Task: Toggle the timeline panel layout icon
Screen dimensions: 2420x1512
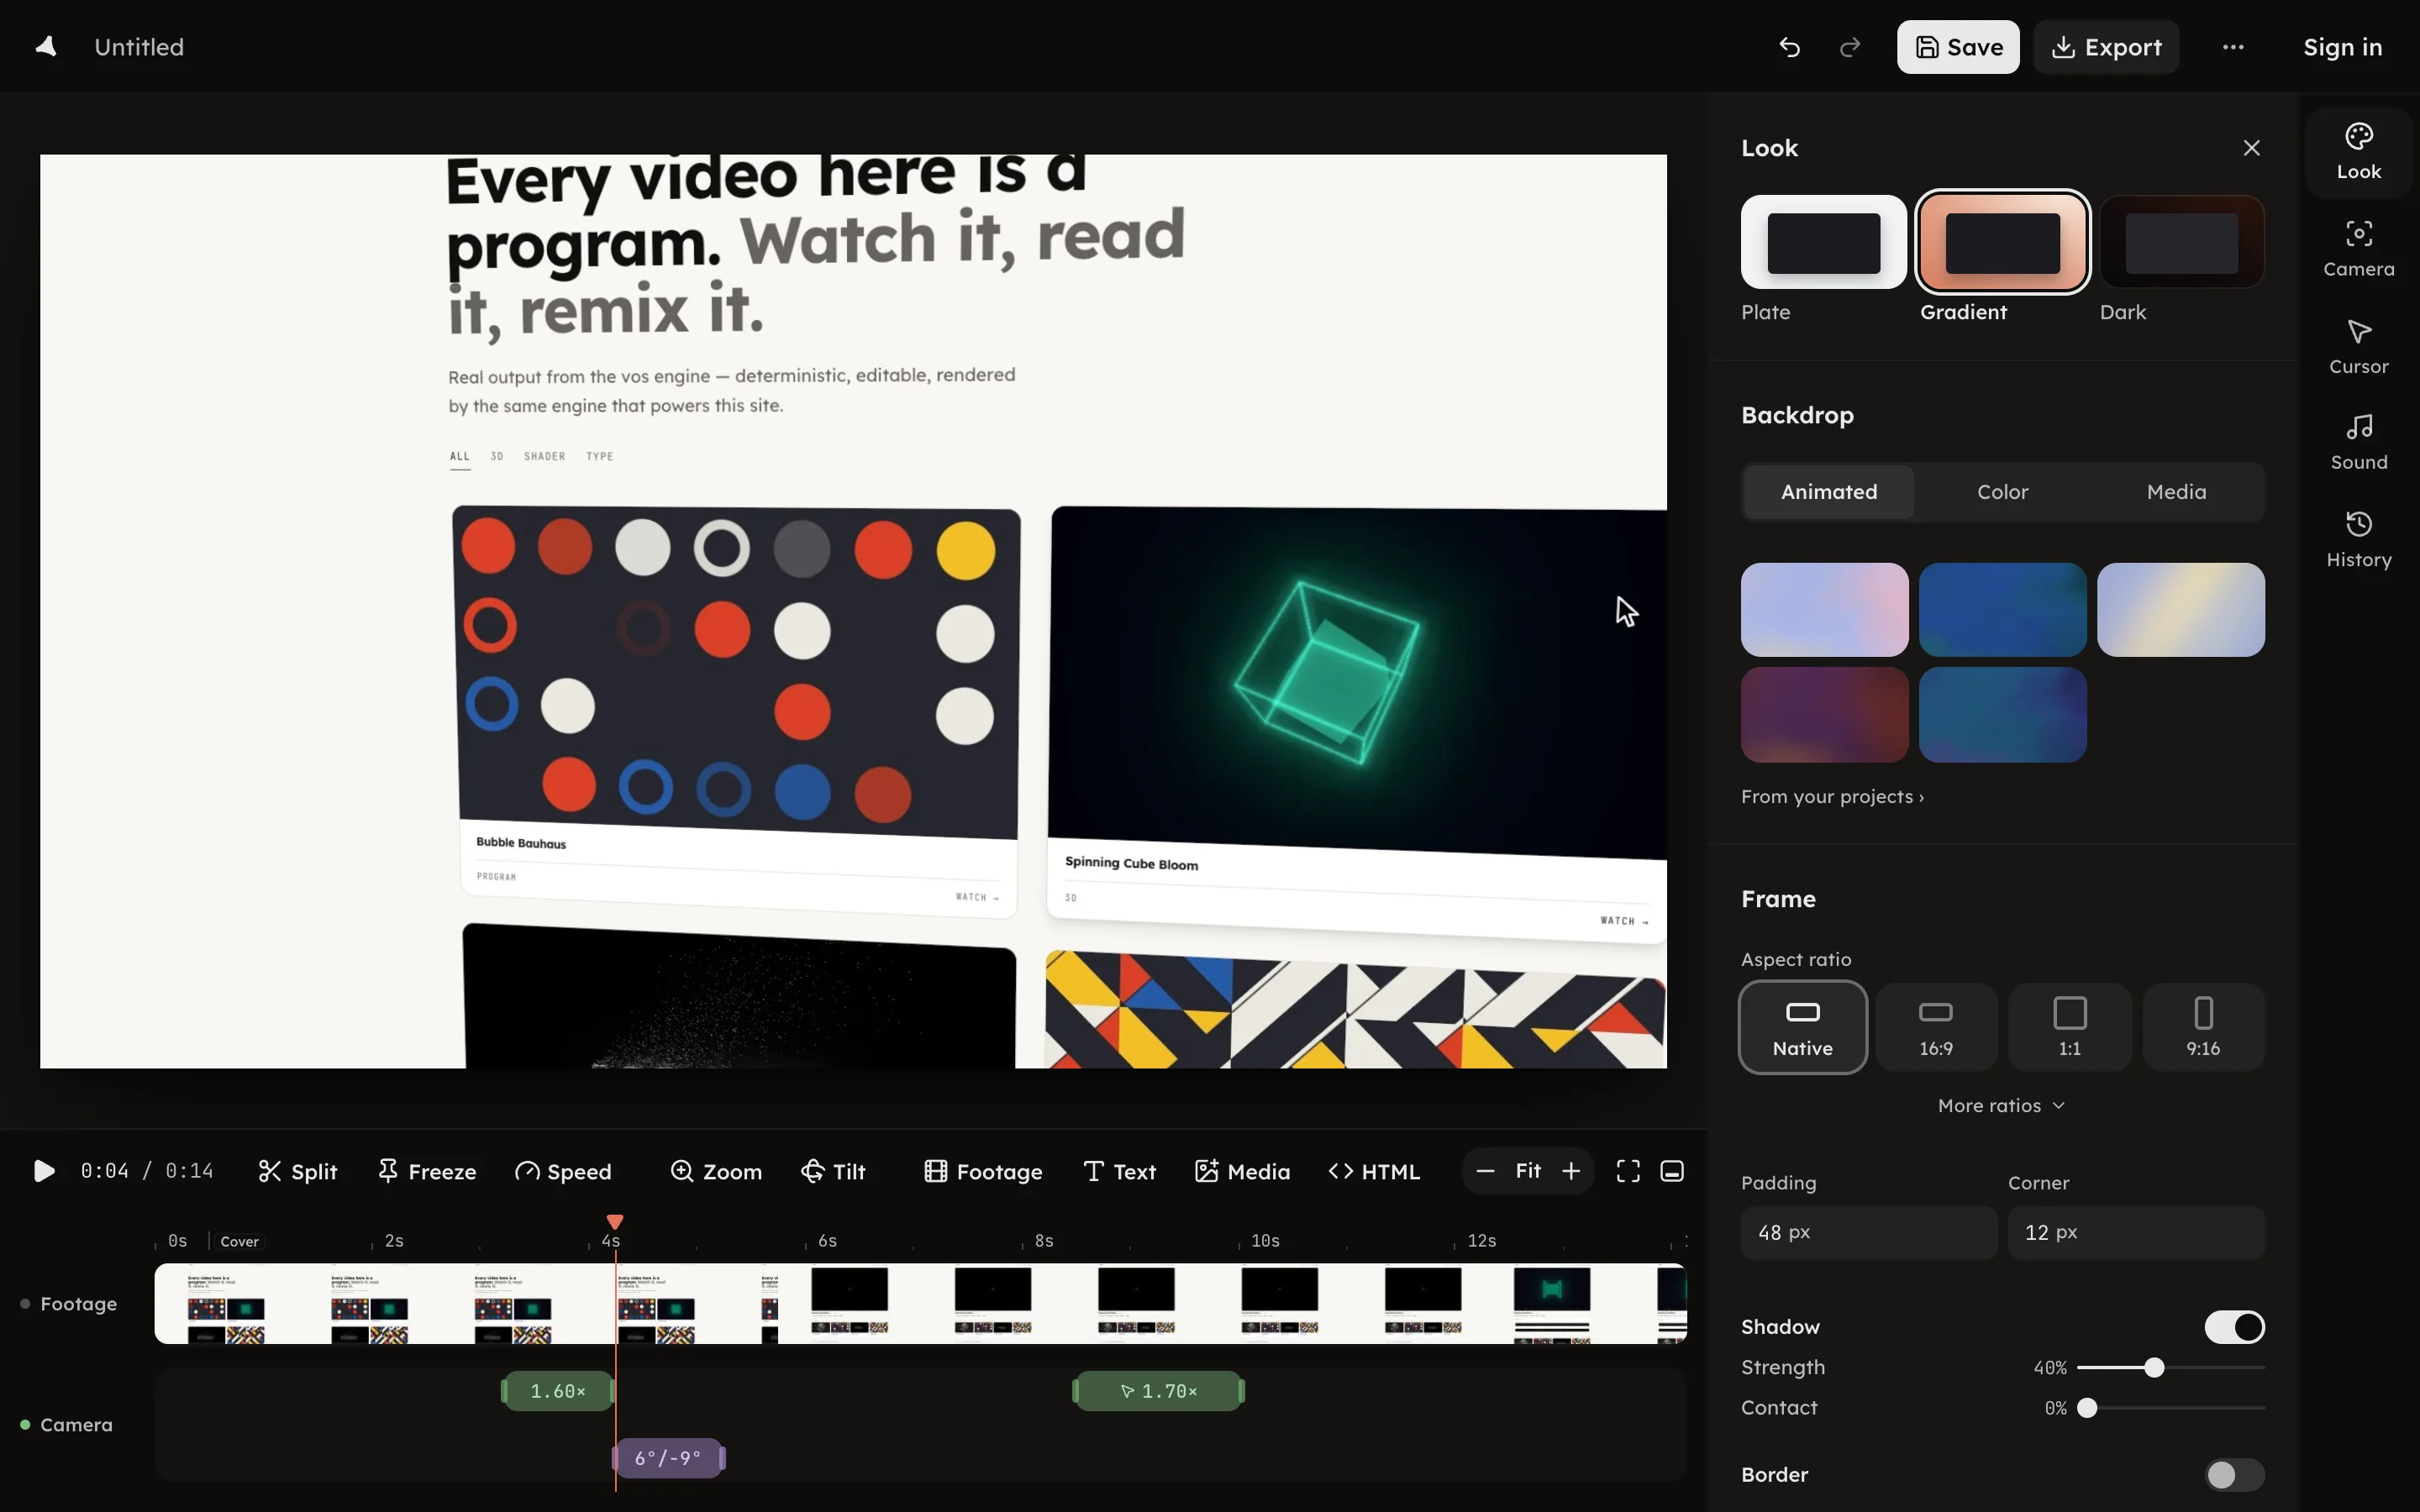Action: [x=1672, y=1171]
